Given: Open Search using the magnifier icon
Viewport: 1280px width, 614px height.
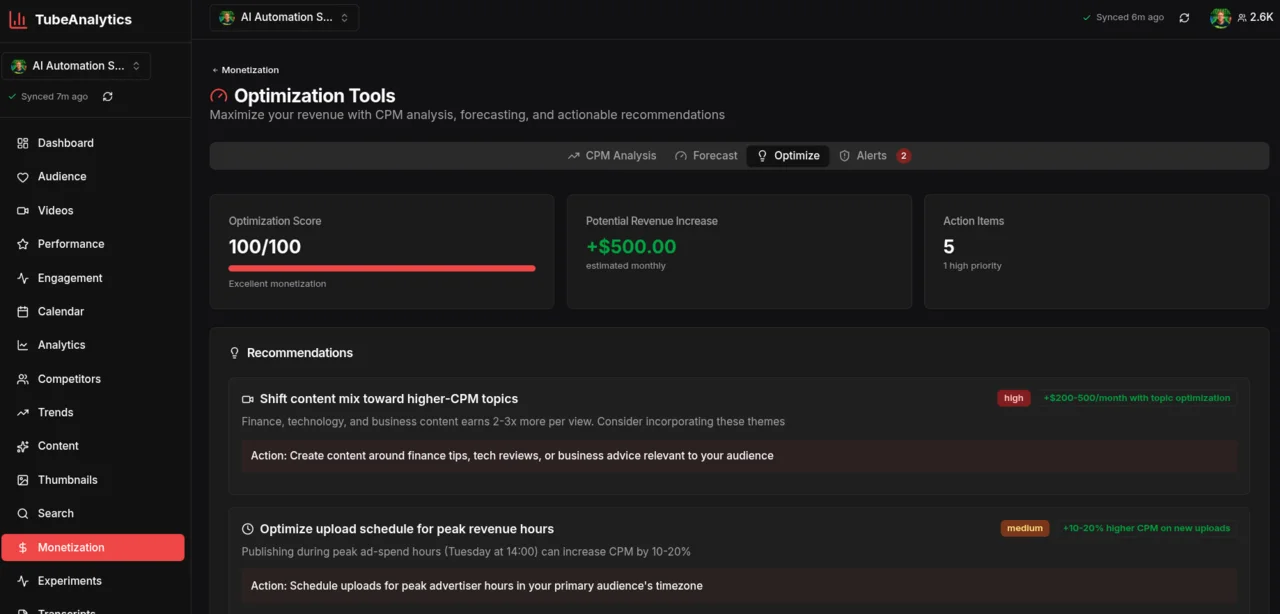Looking at the screenshot, I should click(22, 513).
